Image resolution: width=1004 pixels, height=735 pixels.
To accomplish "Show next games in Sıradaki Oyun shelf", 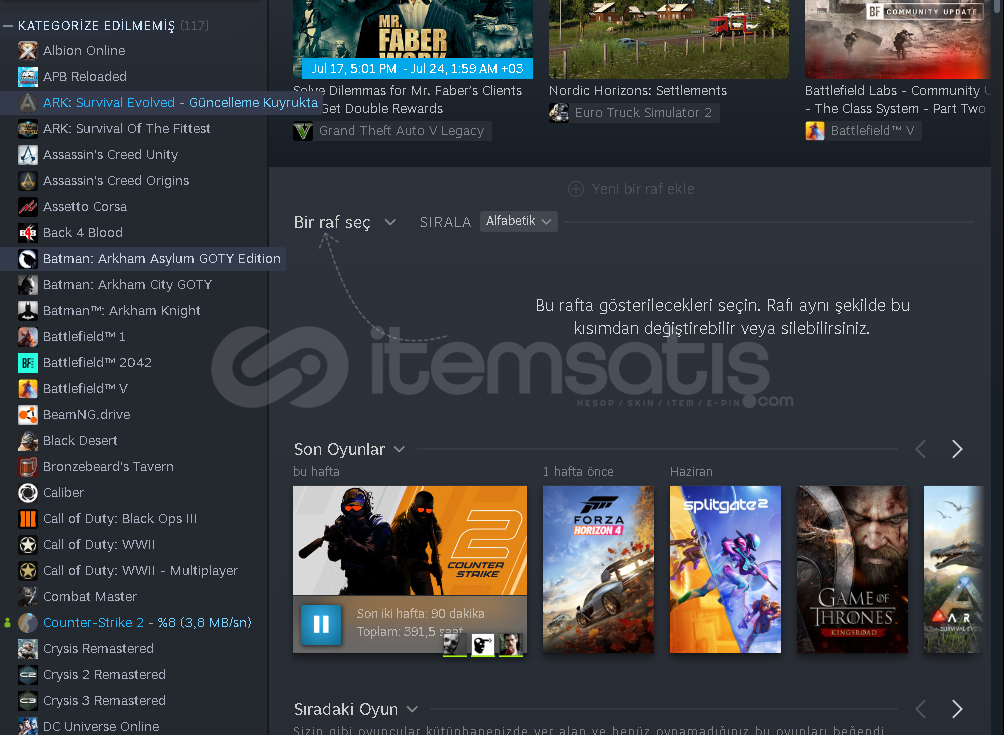I will coord(957,709).
